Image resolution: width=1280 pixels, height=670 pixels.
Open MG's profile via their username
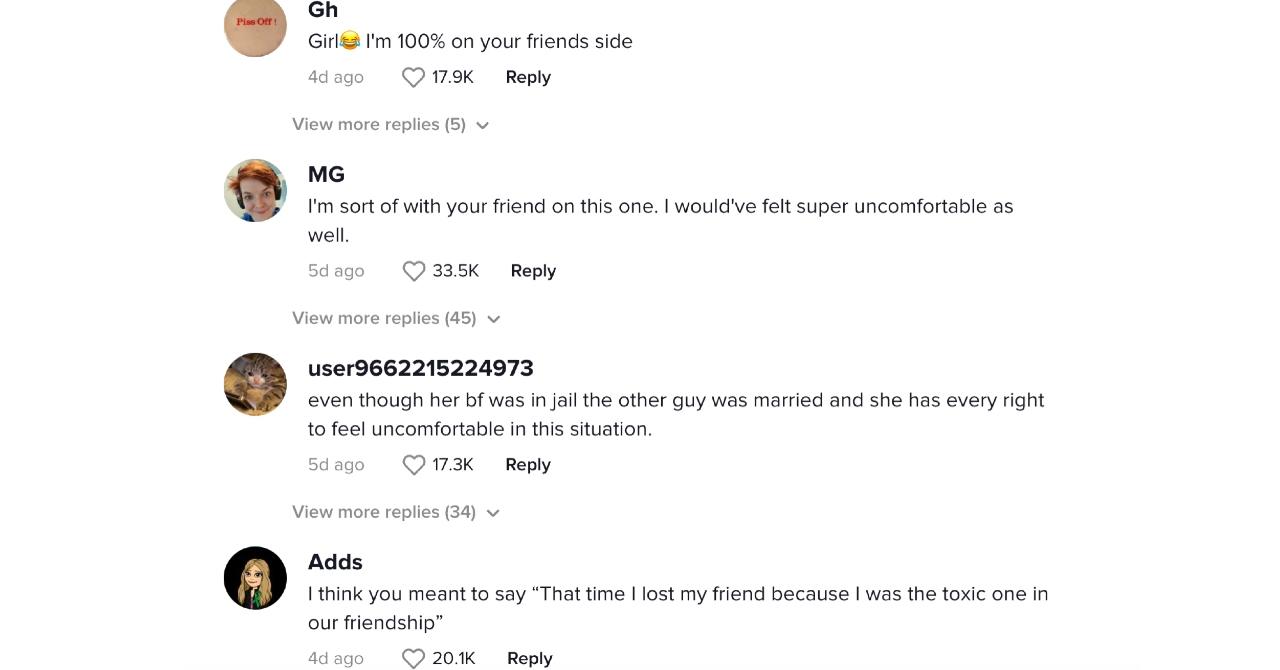(326, 174)
